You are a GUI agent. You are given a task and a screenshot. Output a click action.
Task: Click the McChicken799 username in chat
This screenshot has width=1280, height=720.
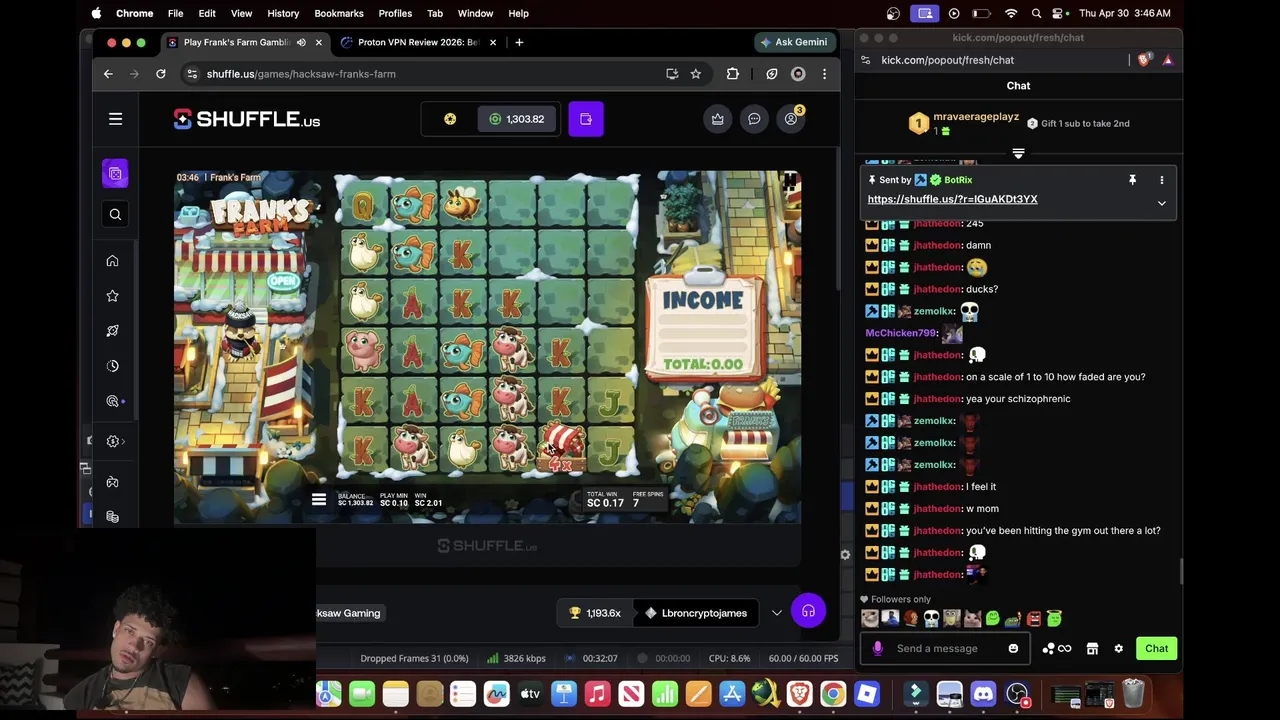[x=900, y=333]
